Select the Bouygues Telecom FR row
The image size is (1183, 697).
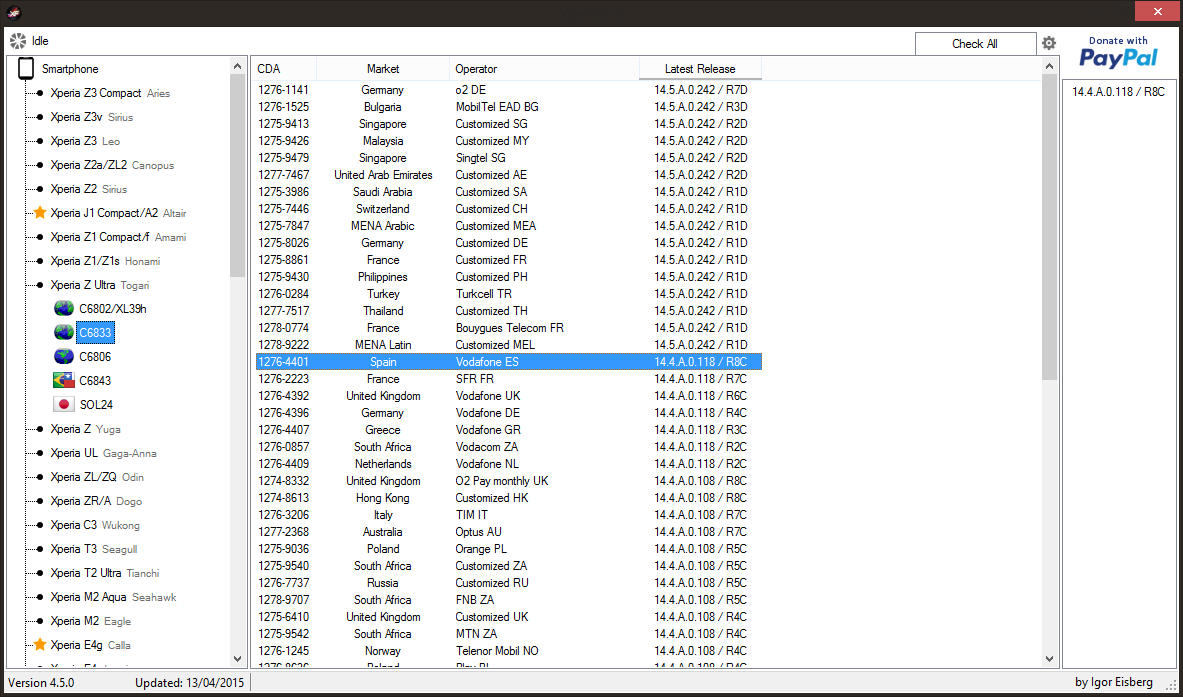click(509, 327)
